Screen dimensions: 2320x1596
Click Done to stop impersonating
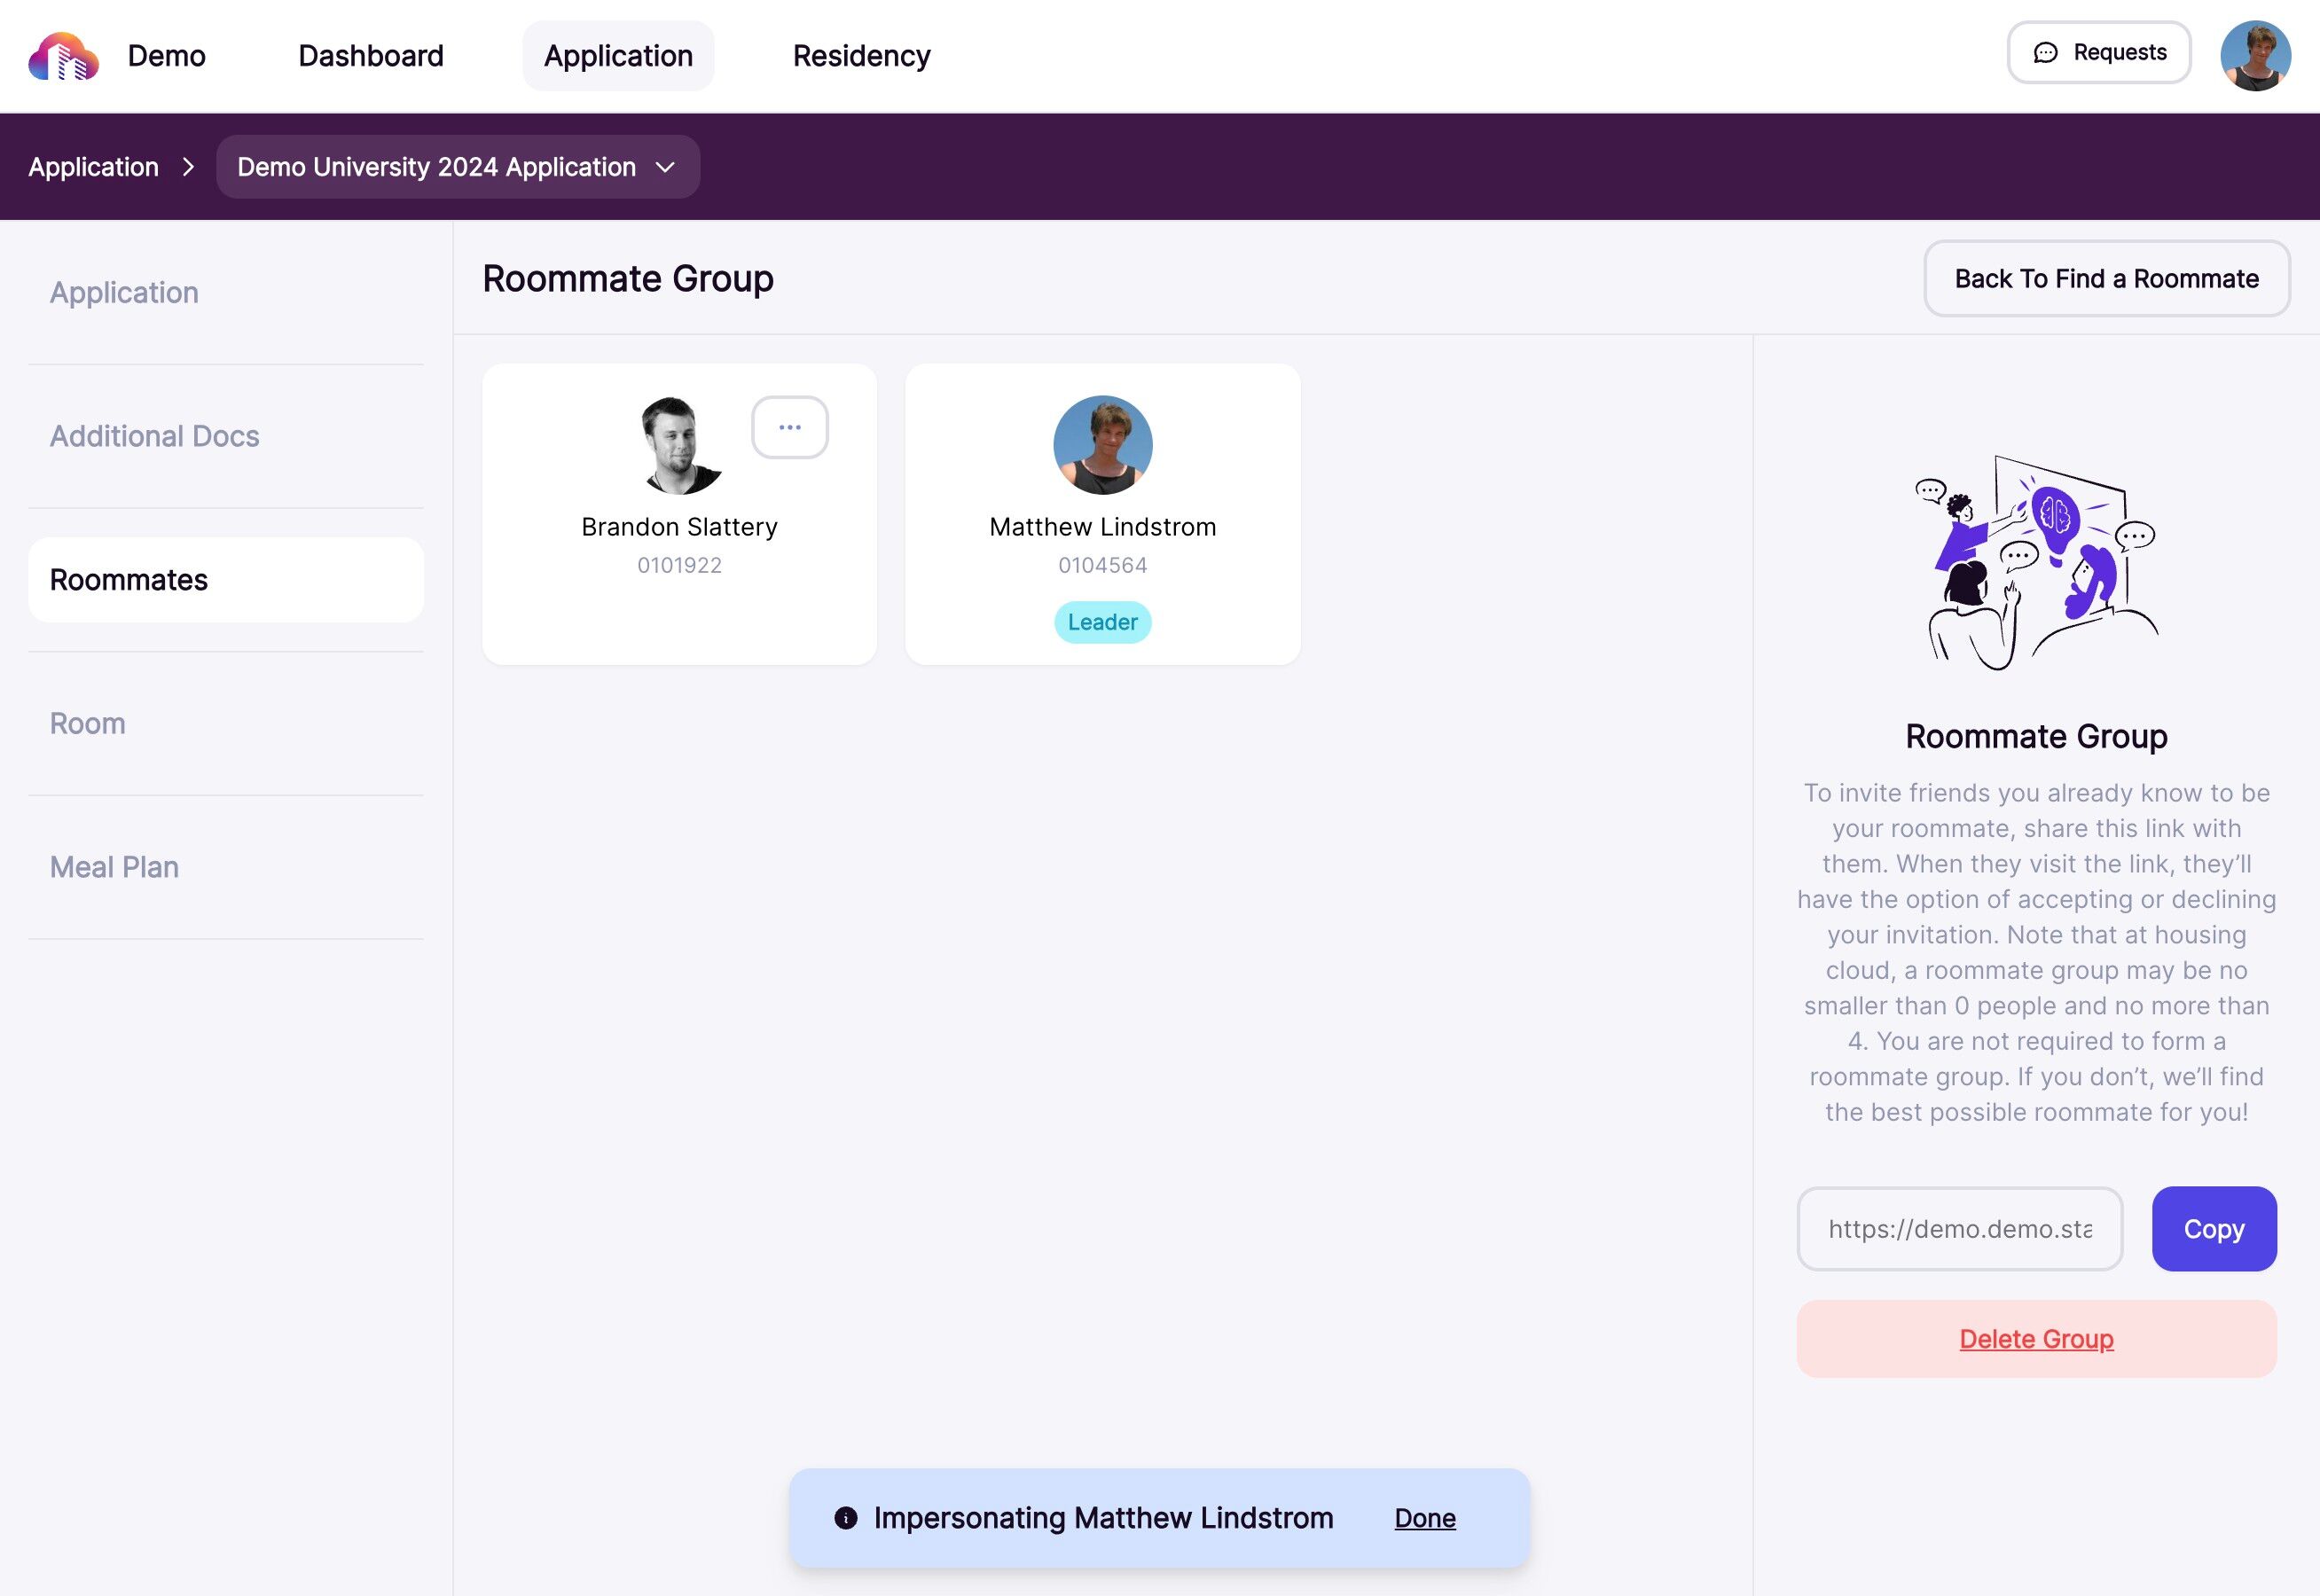point(1425,1518)
